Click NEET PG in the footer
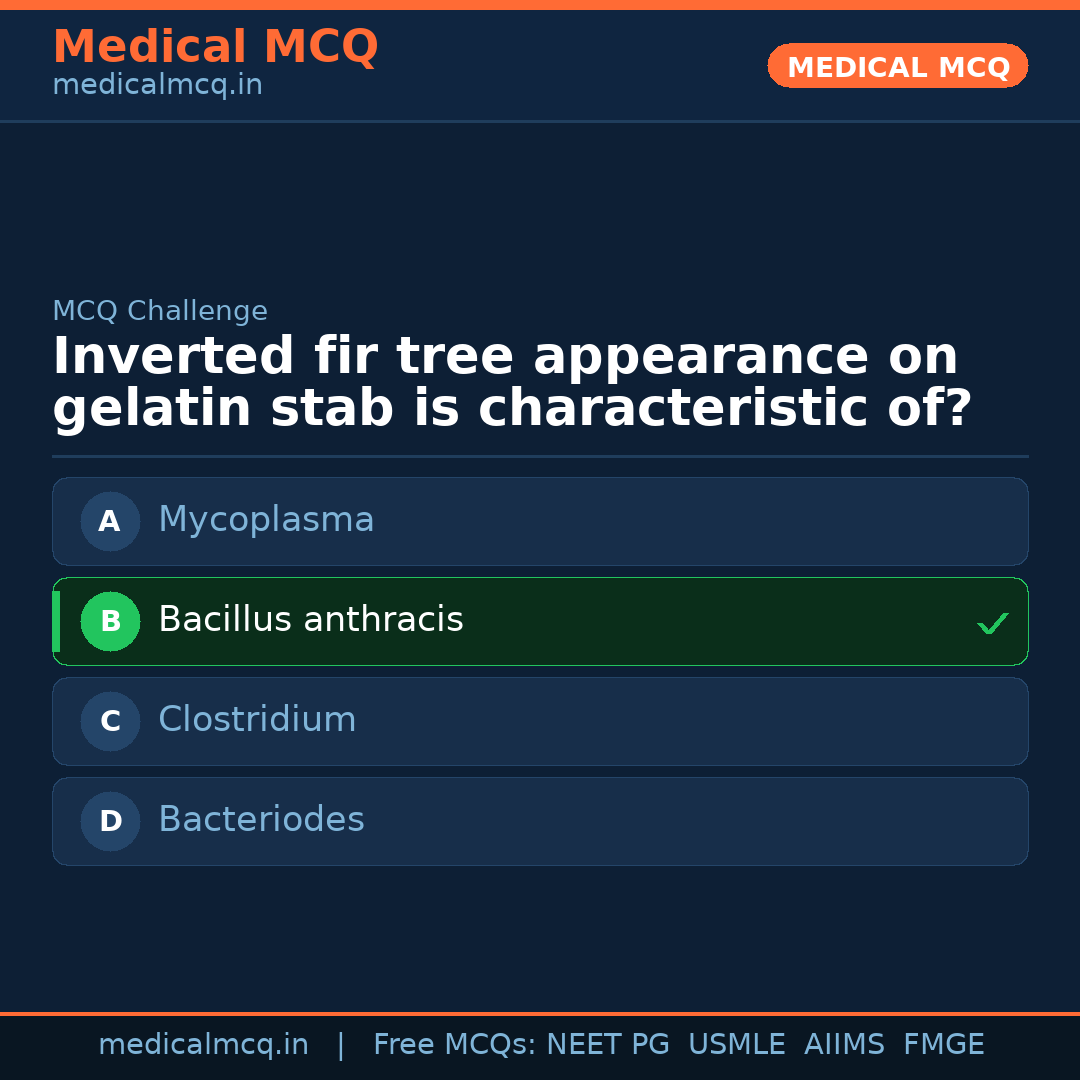 (x=608, y=1045)
